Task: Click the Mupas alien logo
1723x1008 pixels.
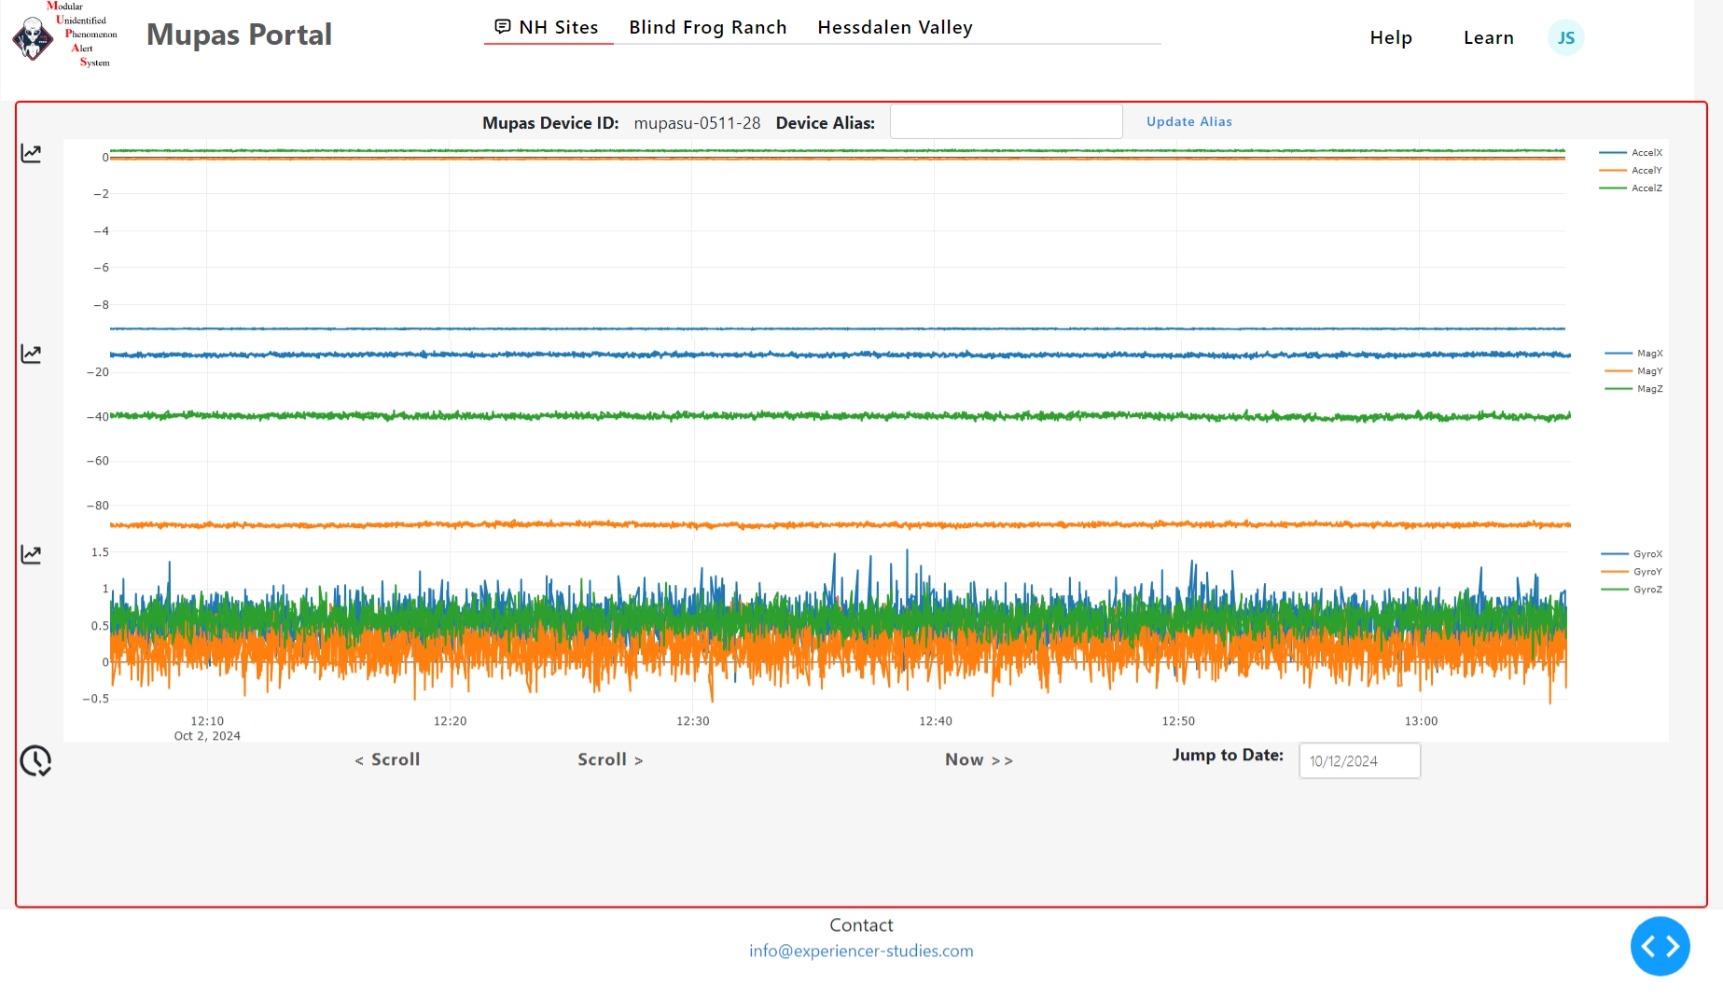Action: (33, 38)
